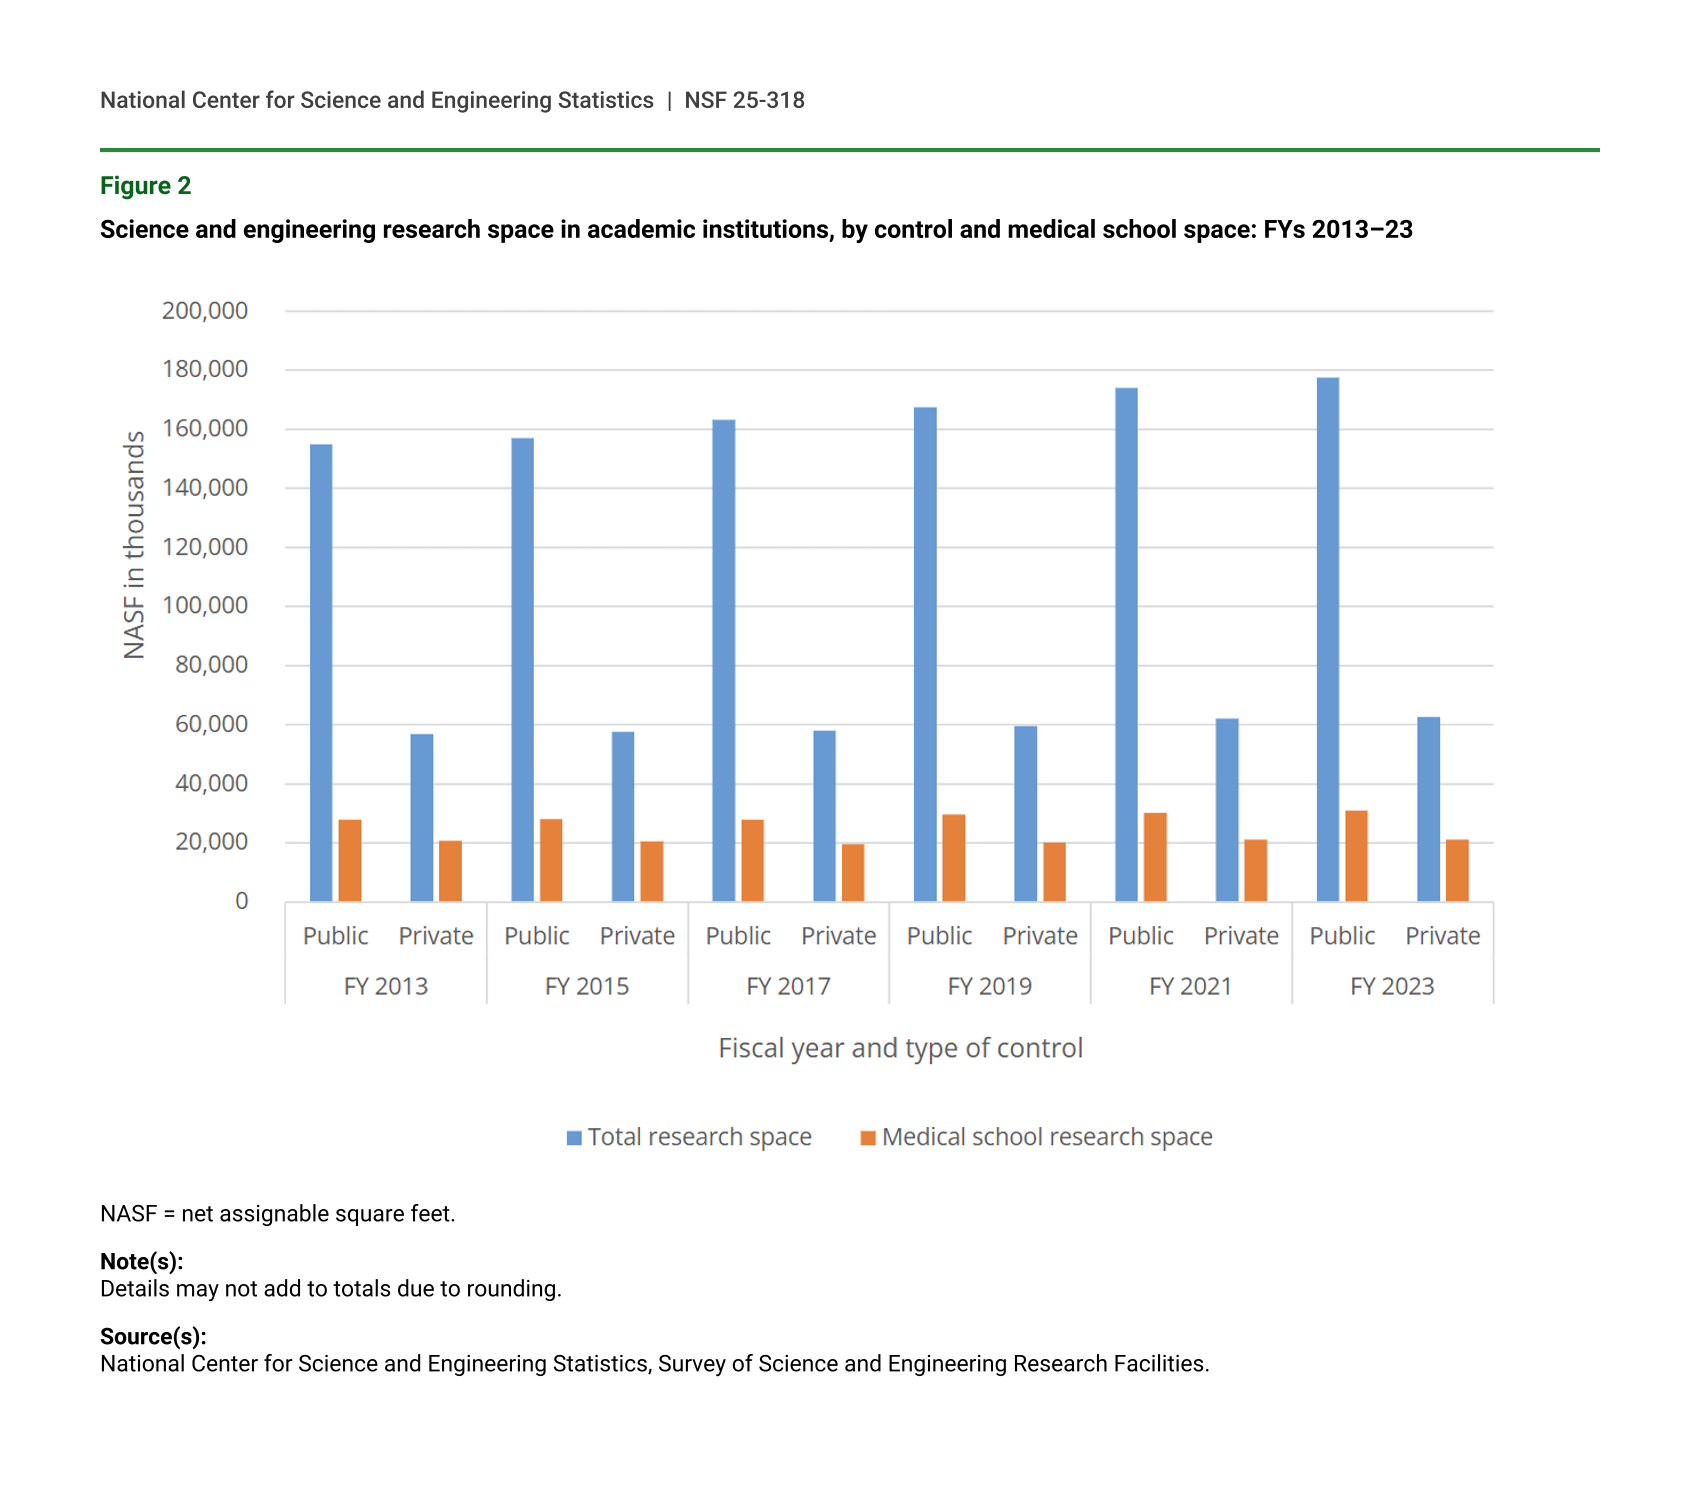The width and height of the screenshot is (1699, 1486).
Task: Click the Fiscal year and type of control title
Action: pos(900,1048)
